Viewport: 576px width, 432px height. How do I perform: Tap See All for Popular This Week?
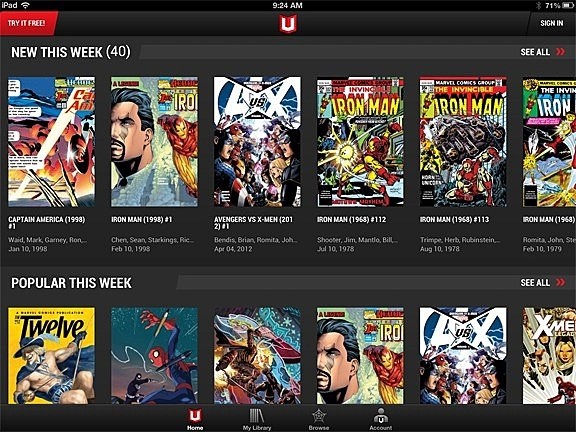[535, 282]
